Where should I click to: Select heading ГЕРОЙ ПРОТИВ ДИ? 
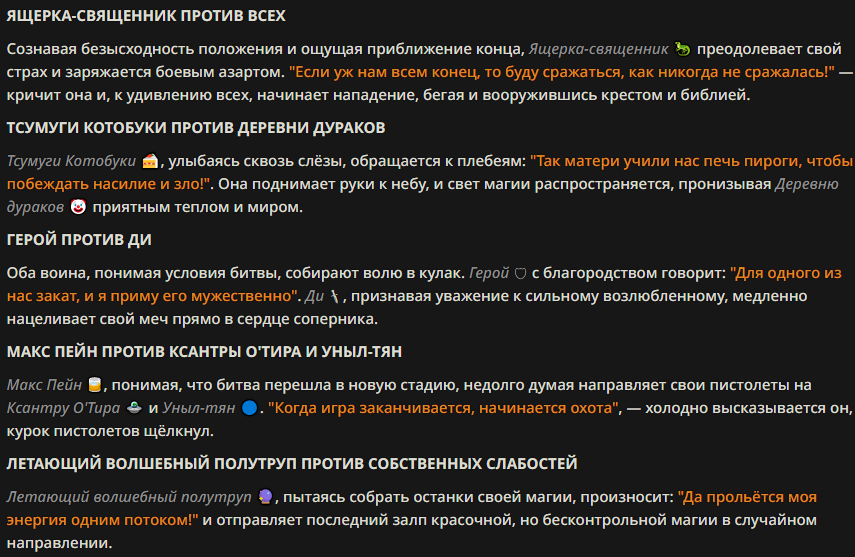[x=79, y=239]
